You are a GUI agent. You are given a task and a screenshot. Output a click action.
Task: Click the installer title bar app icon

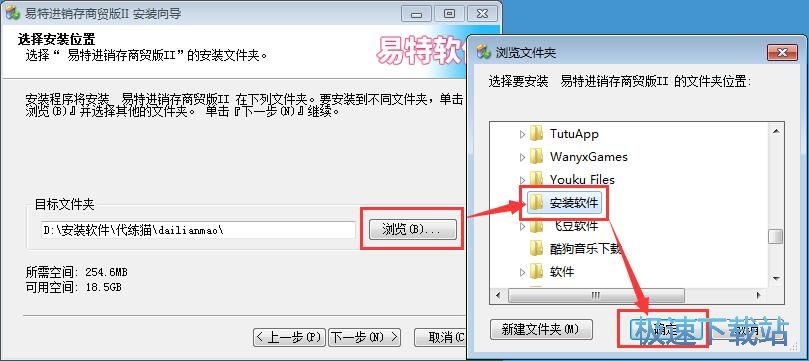click(x=12, y=13)
